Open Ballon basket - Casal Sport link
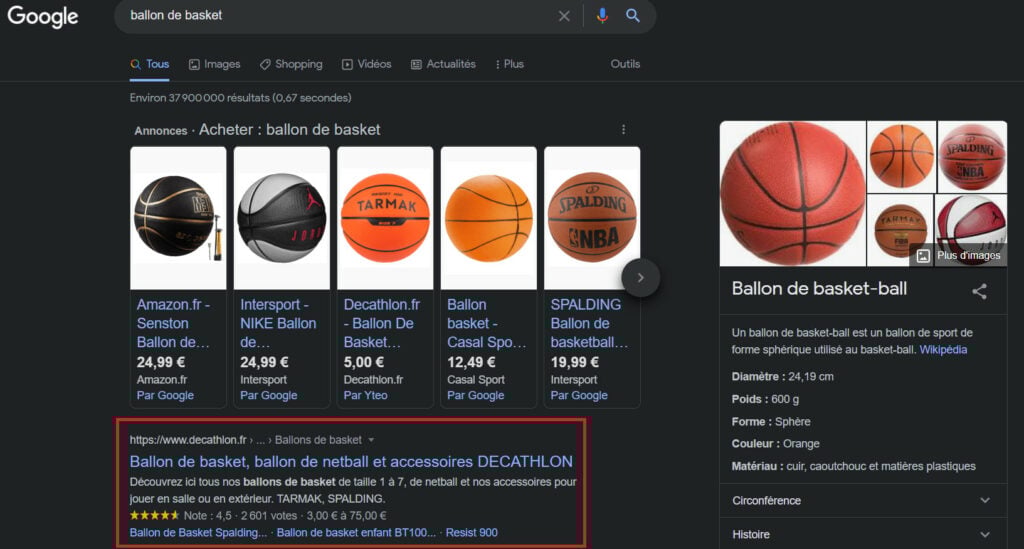 (487, 323)
